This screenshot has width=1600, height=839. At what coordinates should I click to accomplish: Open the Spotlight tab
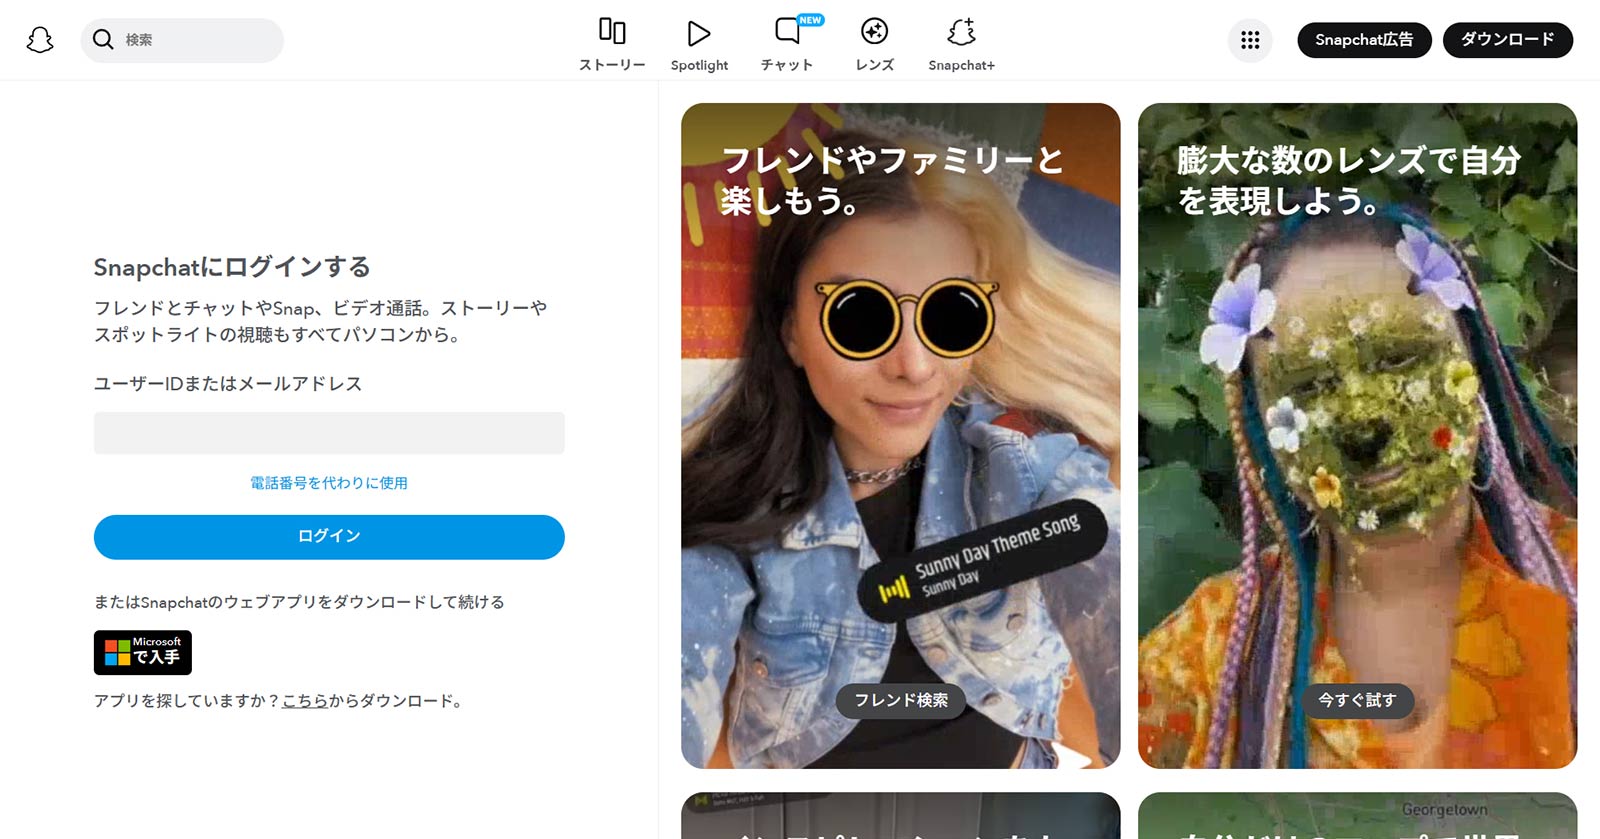point(699,45)
